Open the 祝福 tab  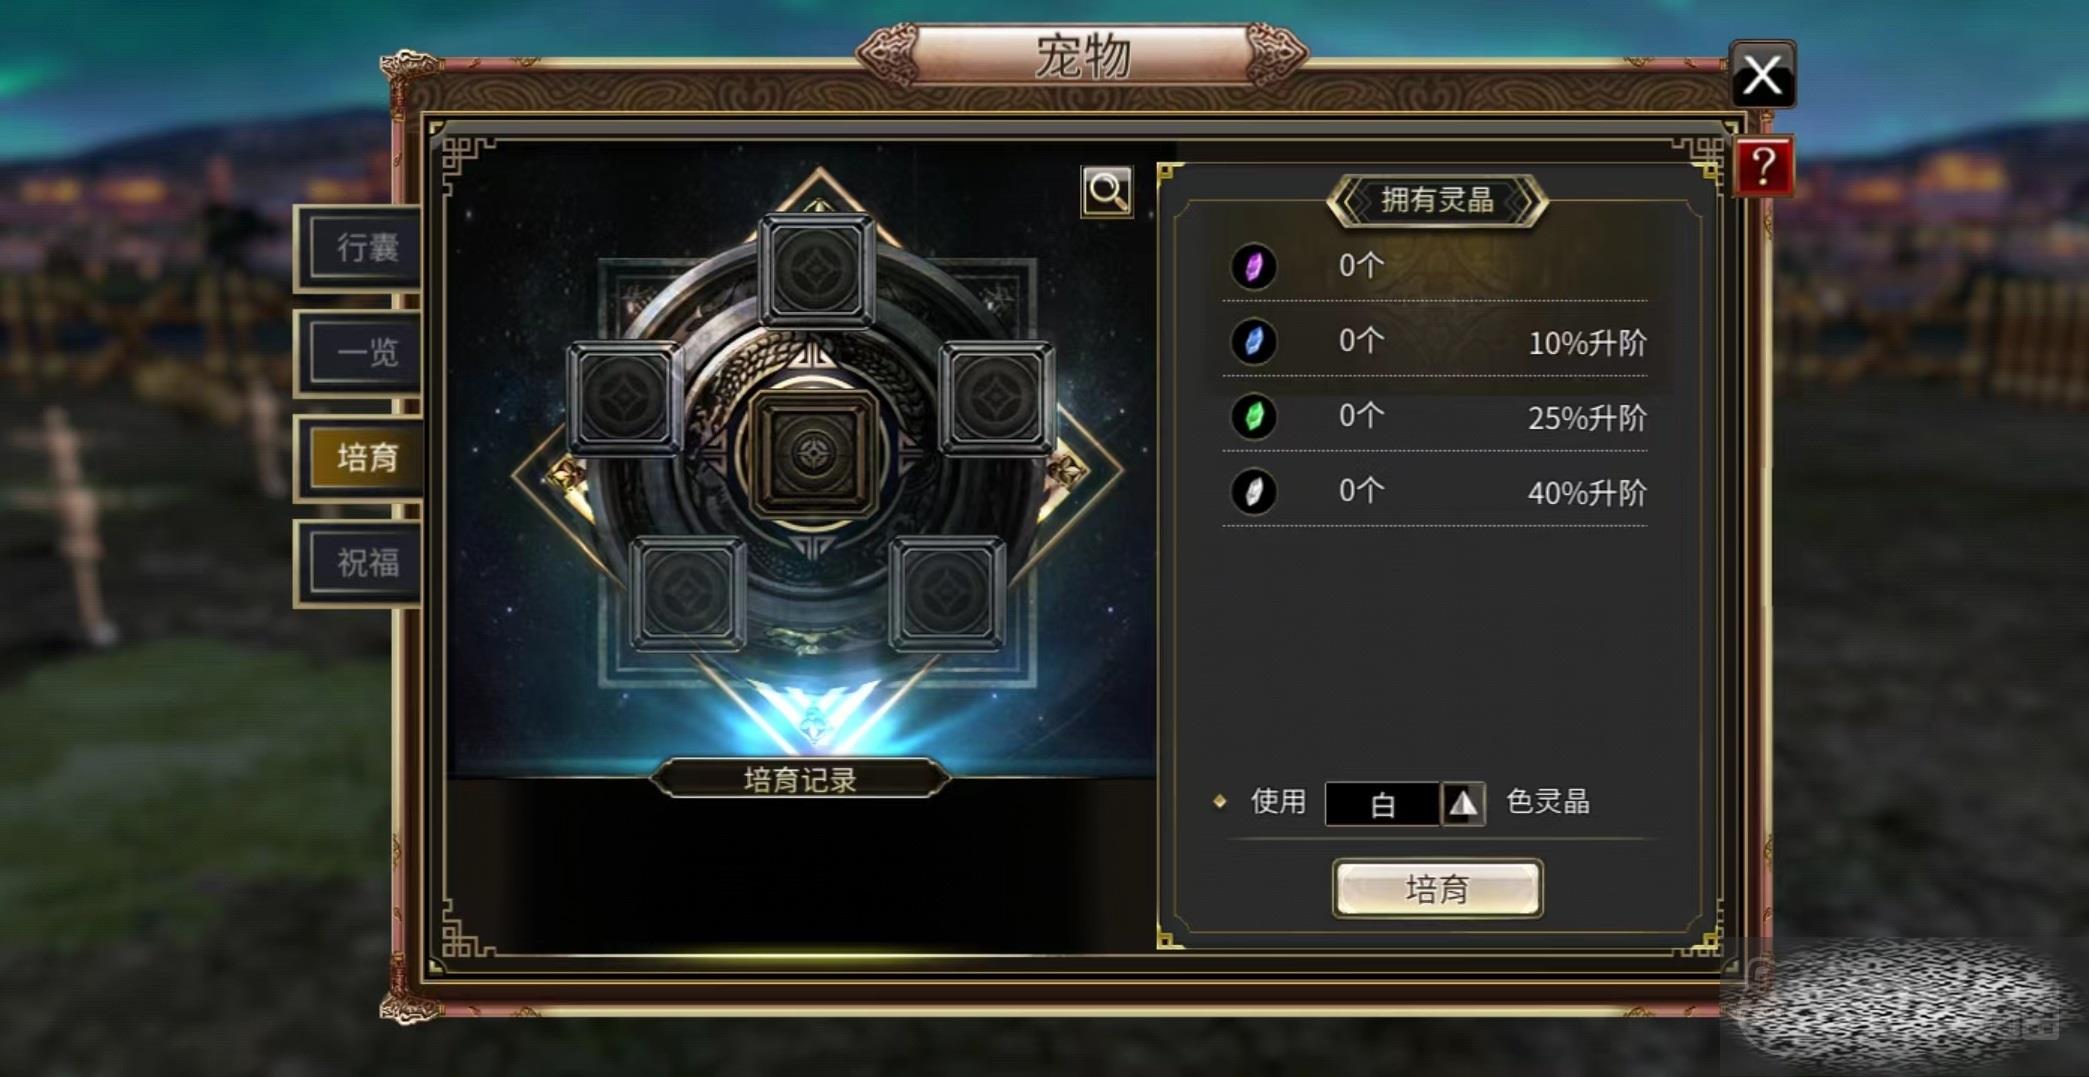[366, 562]
